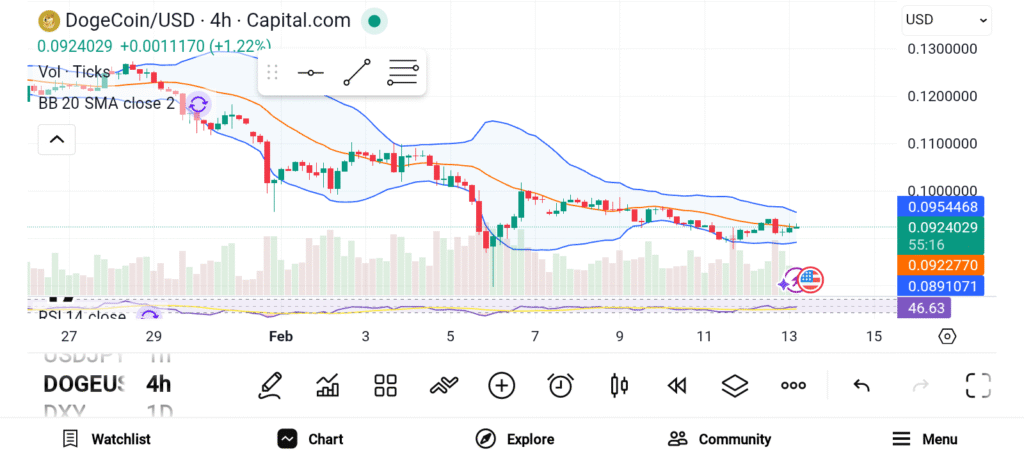Open the indicators chart icon

click(327, 385)
